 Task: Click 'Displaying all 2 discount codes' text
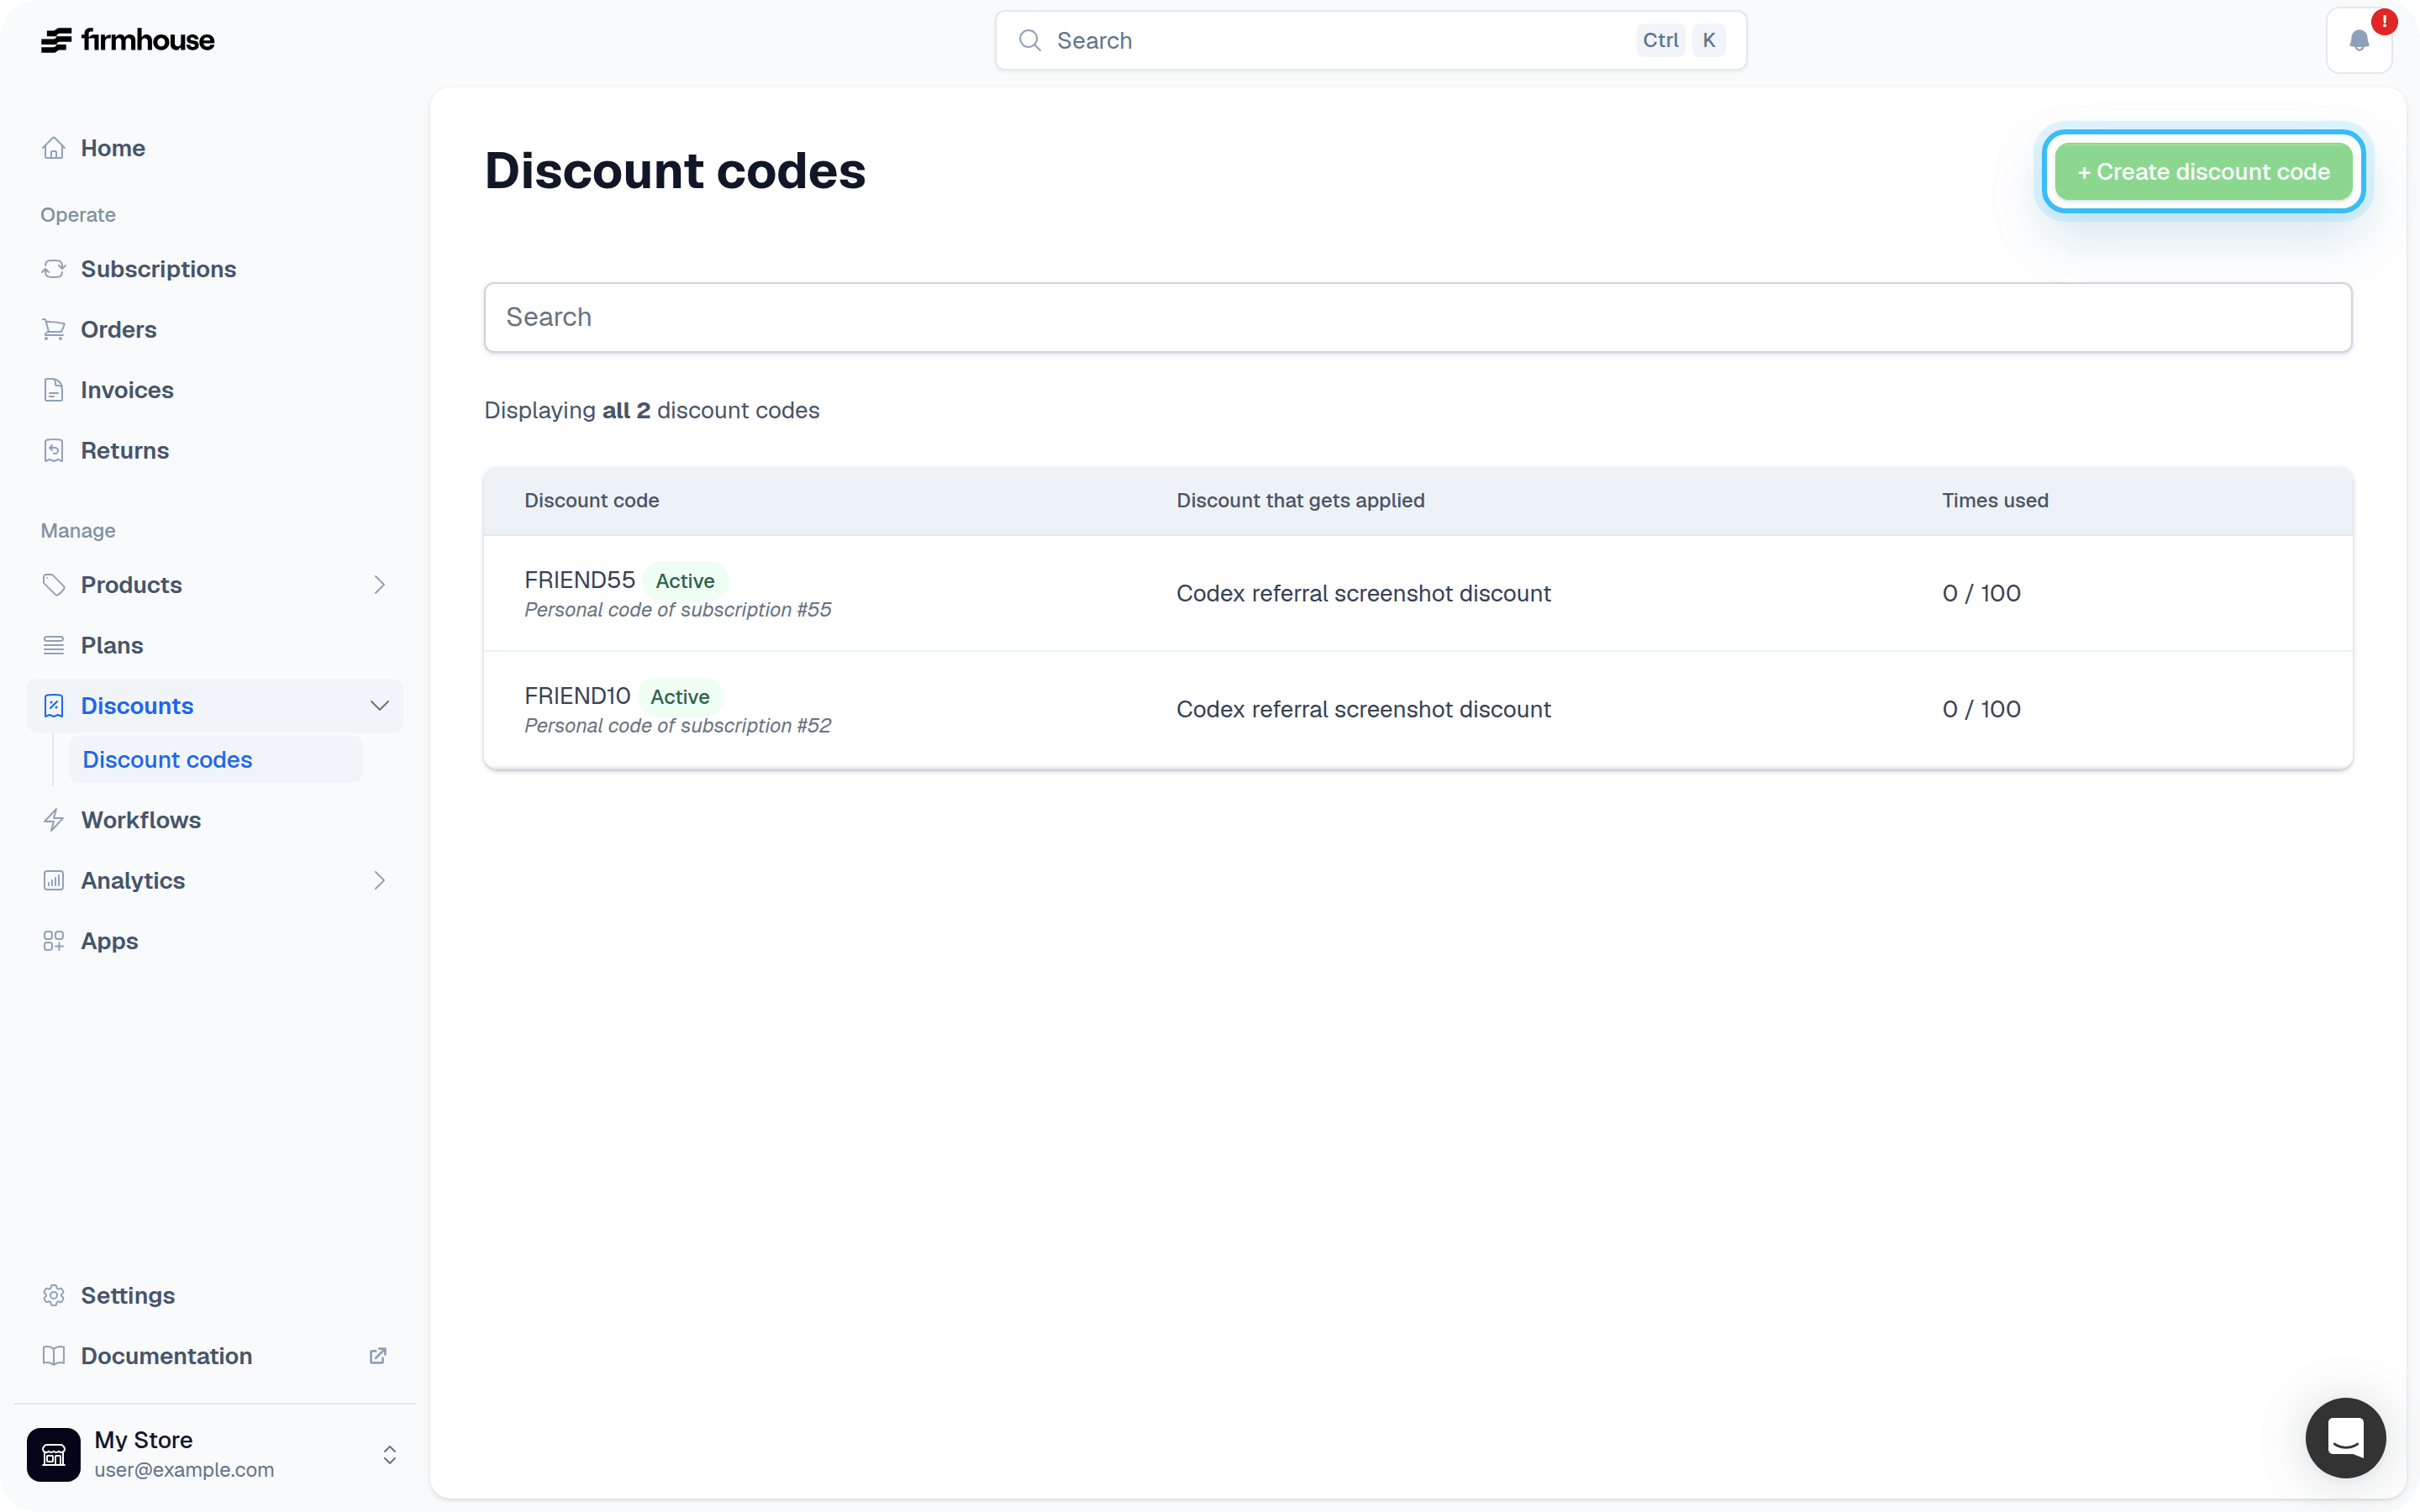[652, 411]
